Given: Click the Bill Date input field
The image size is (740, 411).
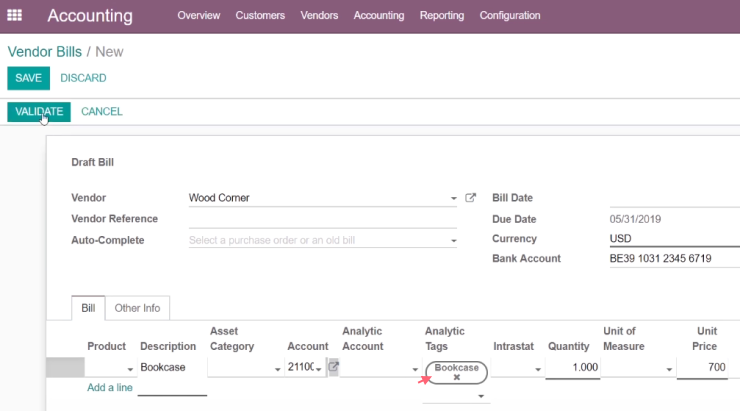Looking at the screenshot, I should point(674,198).
